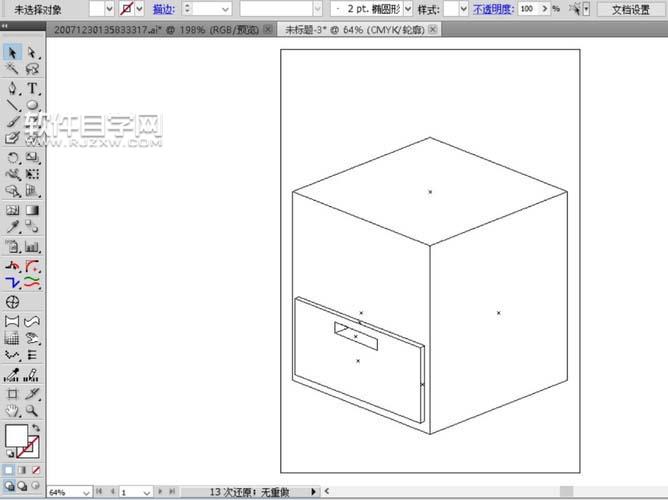The image size is (668, 500).
Task: Select the Scale tool
Action: 32,158
